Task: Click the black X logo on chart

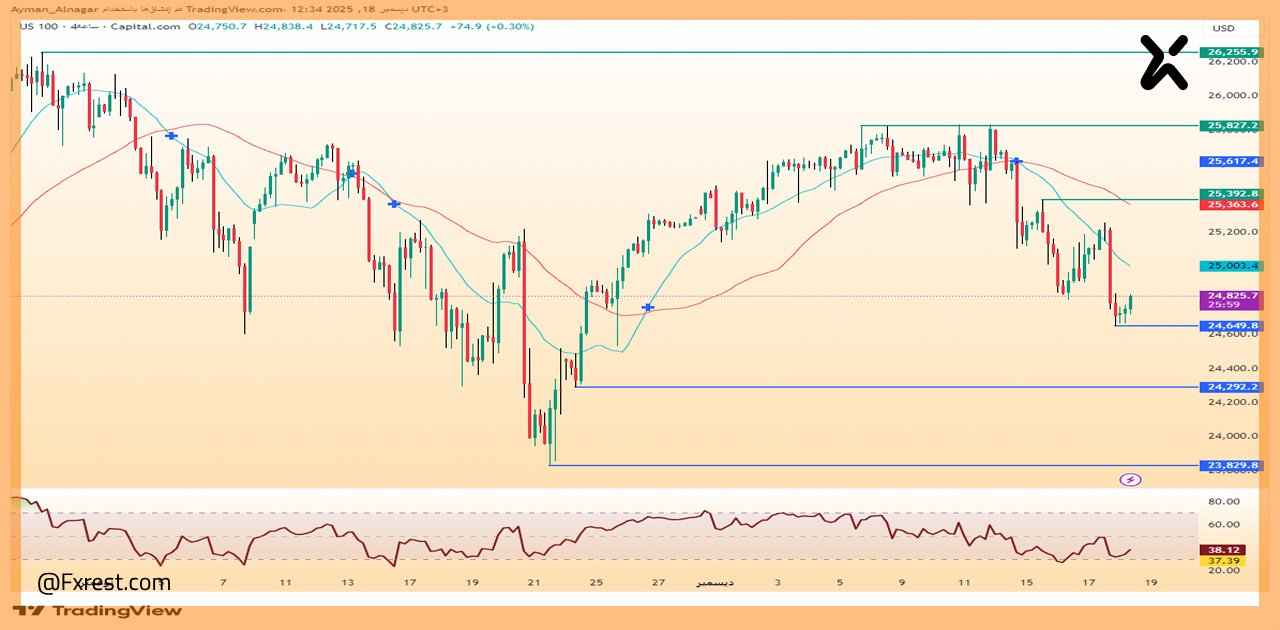Action: [1164, 62]
